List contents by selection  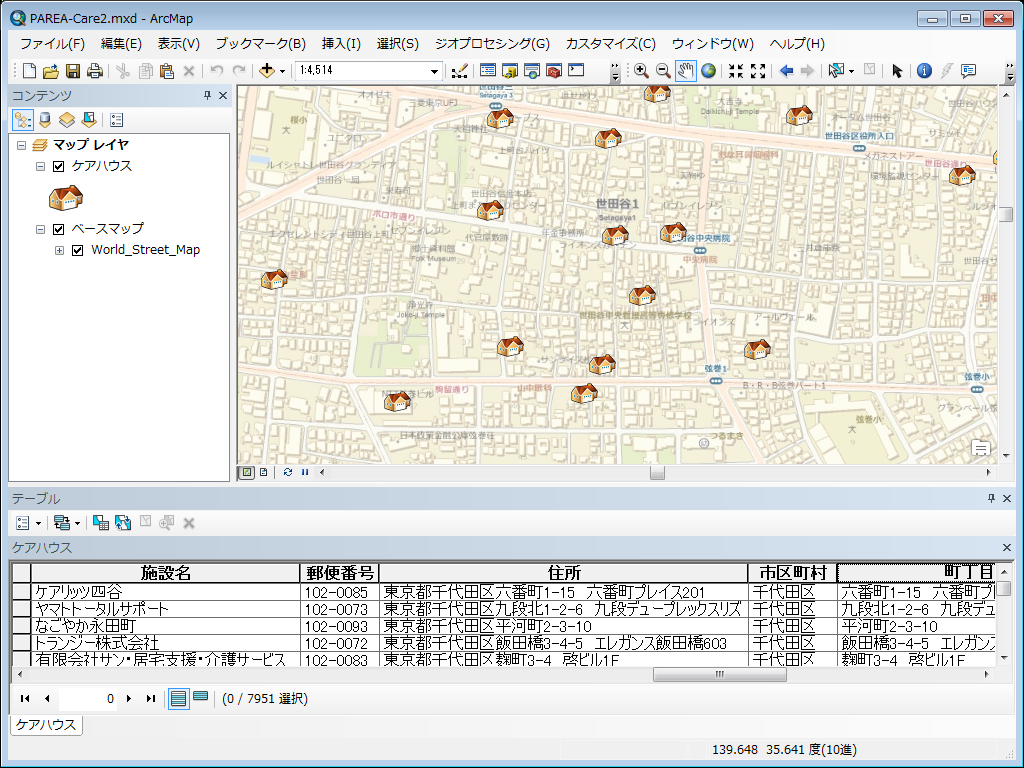(89, 120)
